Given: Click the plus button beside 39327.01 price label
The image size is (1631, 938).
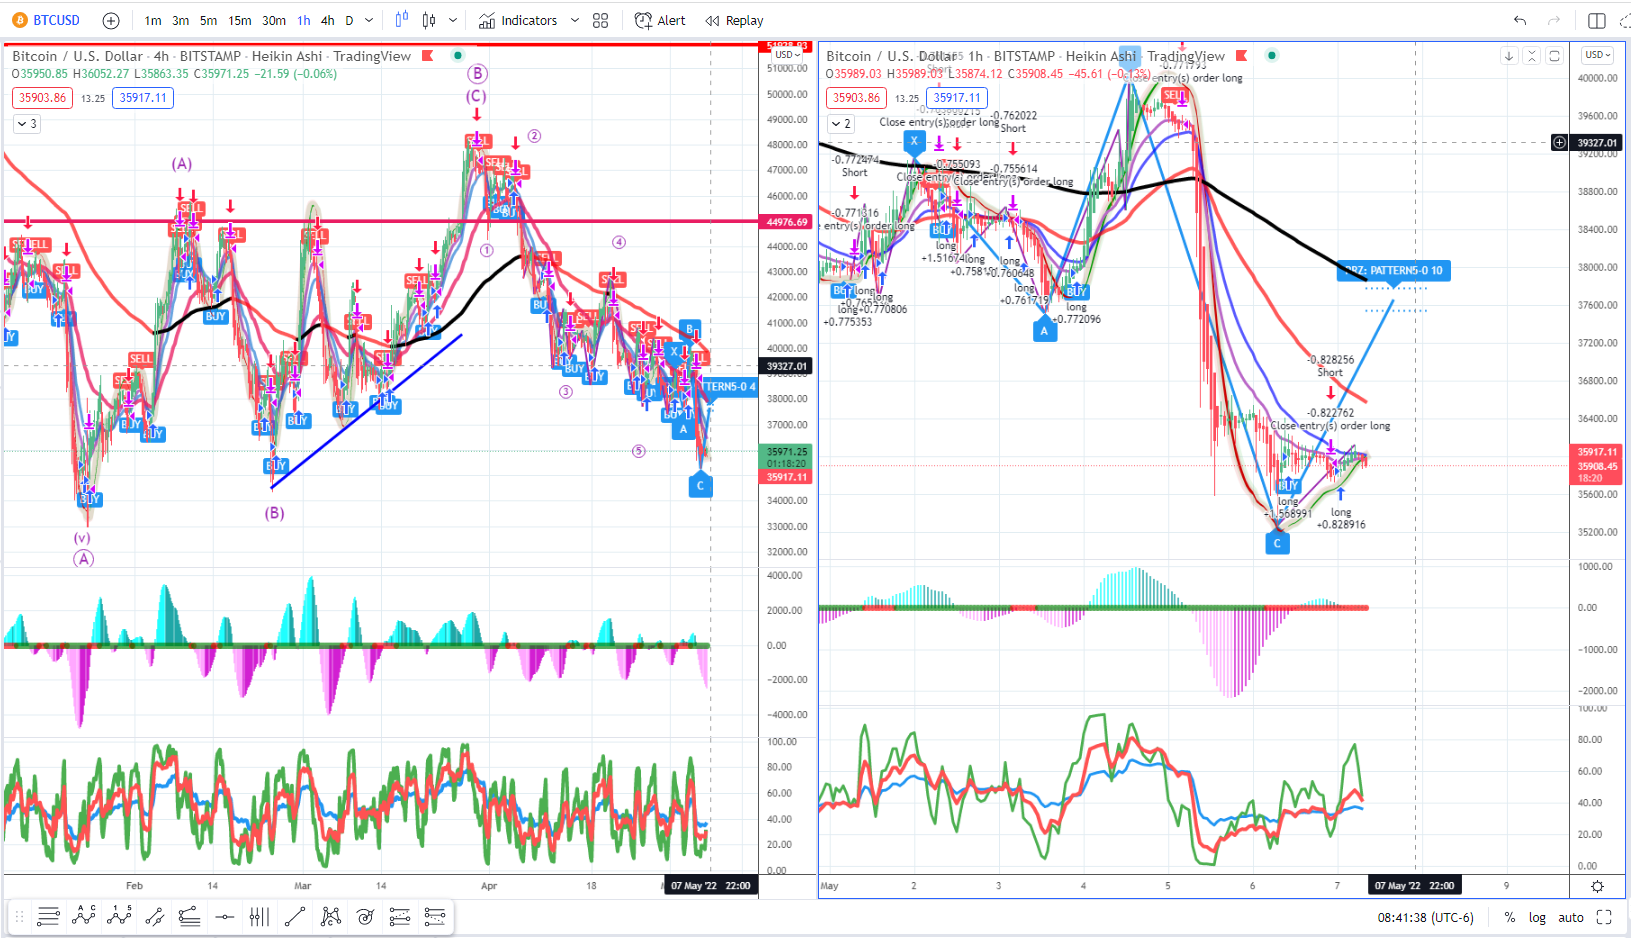Looking at the screenshot, I should (x=1559, y=143).
